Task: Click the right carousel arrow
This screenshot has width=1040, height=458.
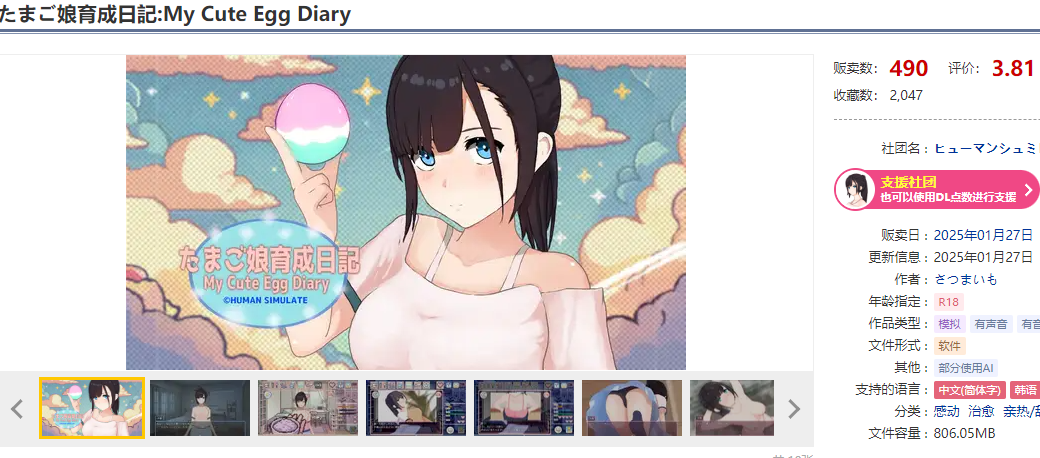Action: [x=793, y=409]
